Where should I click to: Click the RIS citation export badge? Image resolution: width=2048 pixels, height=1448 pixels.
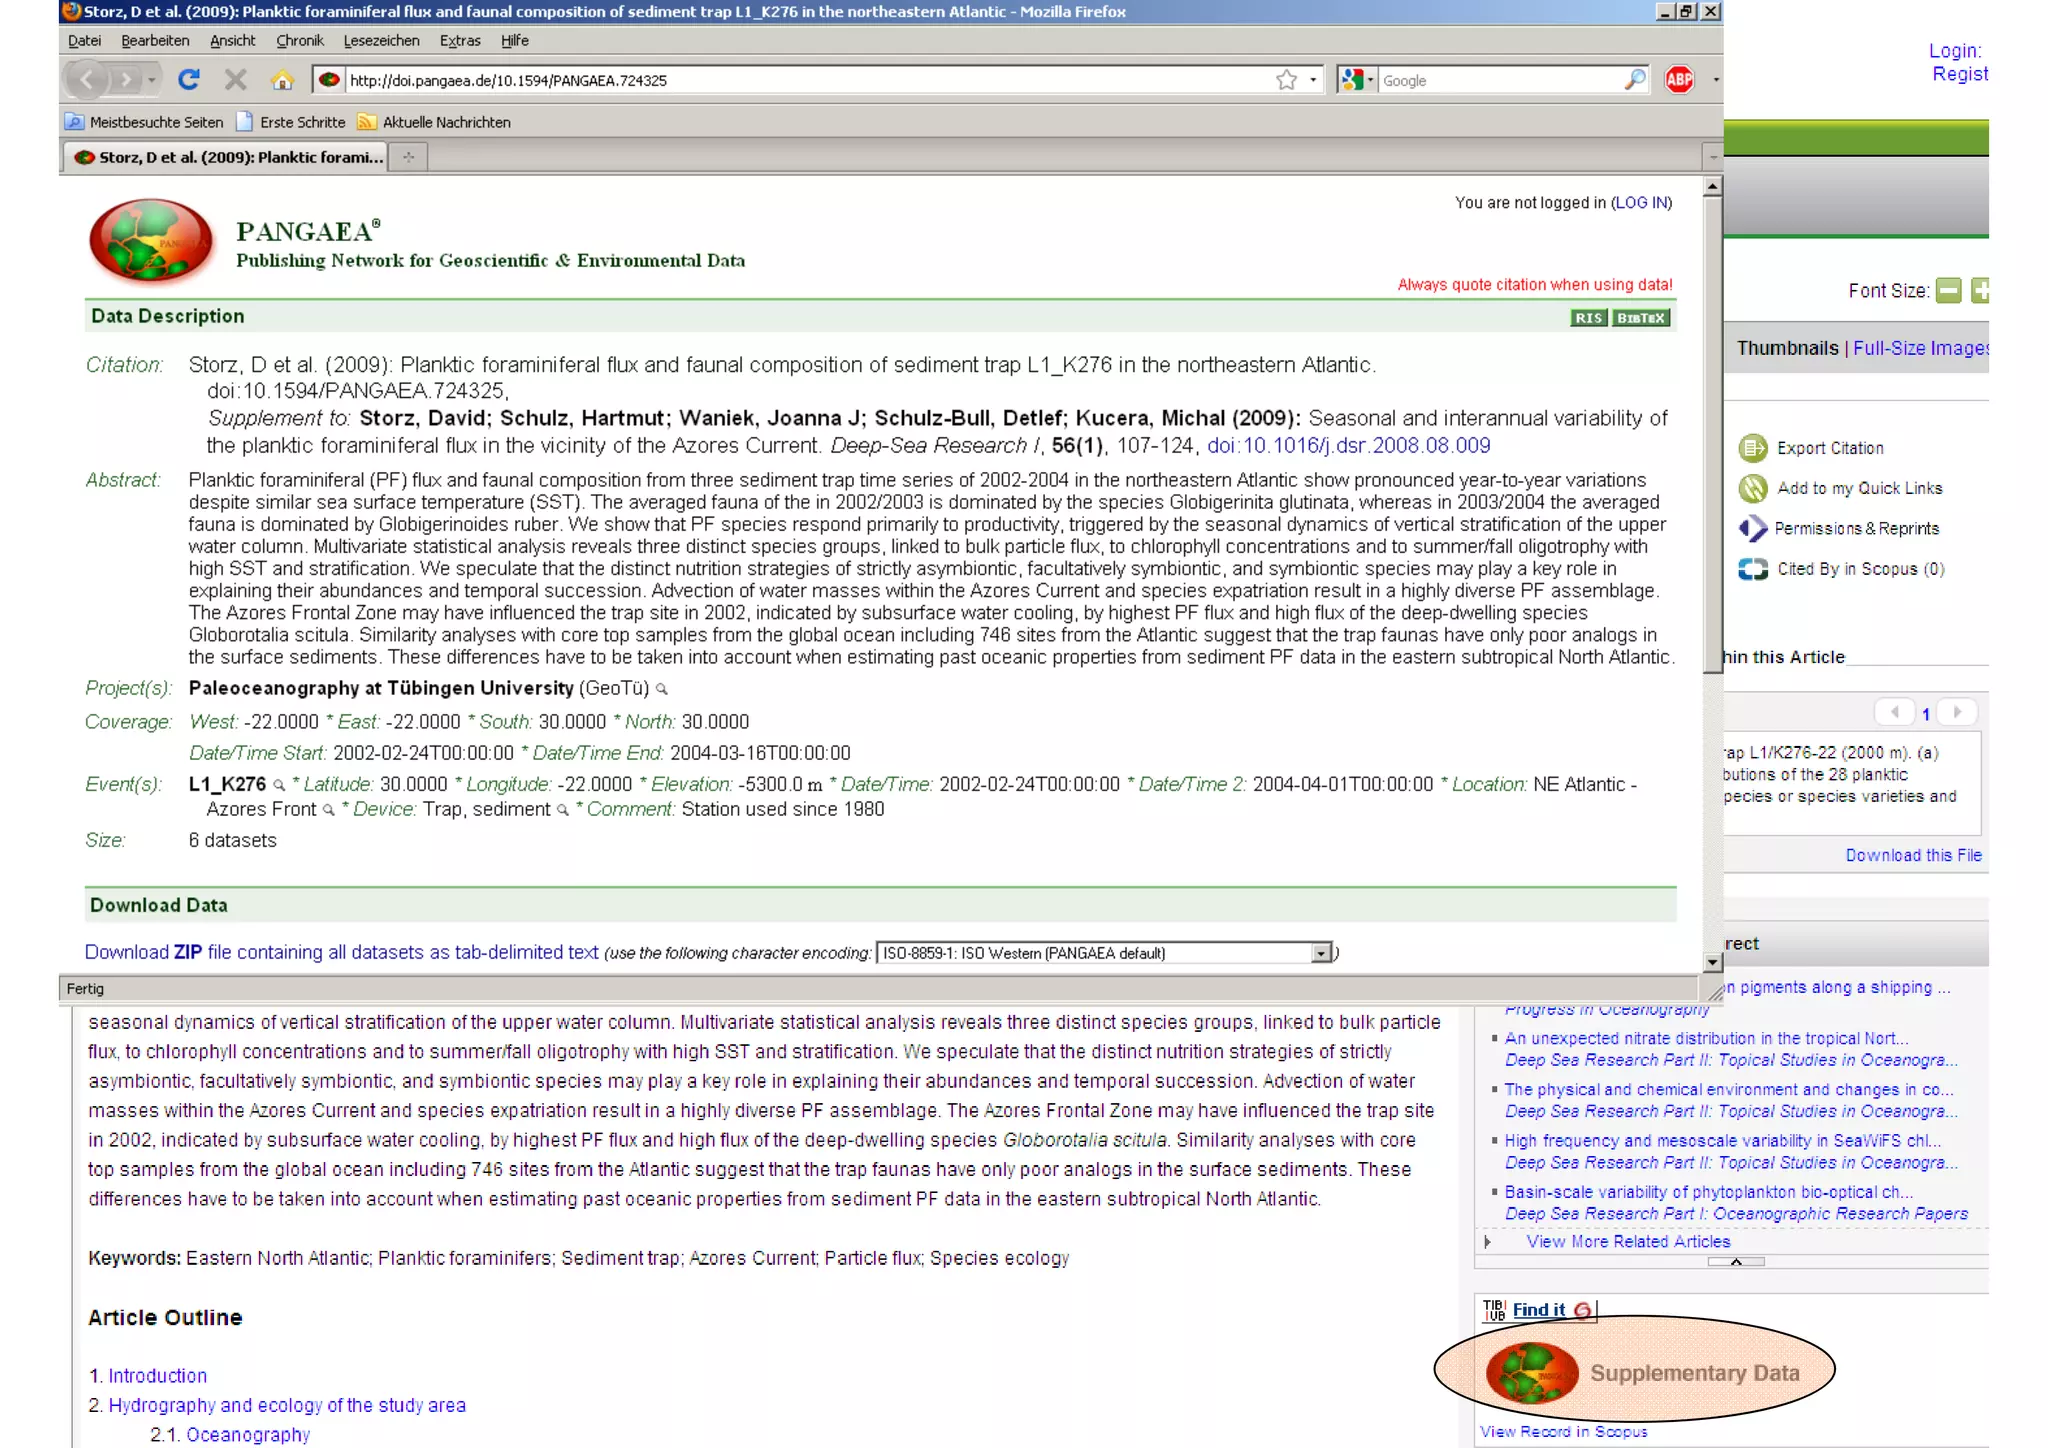(x=1588, y=318)
